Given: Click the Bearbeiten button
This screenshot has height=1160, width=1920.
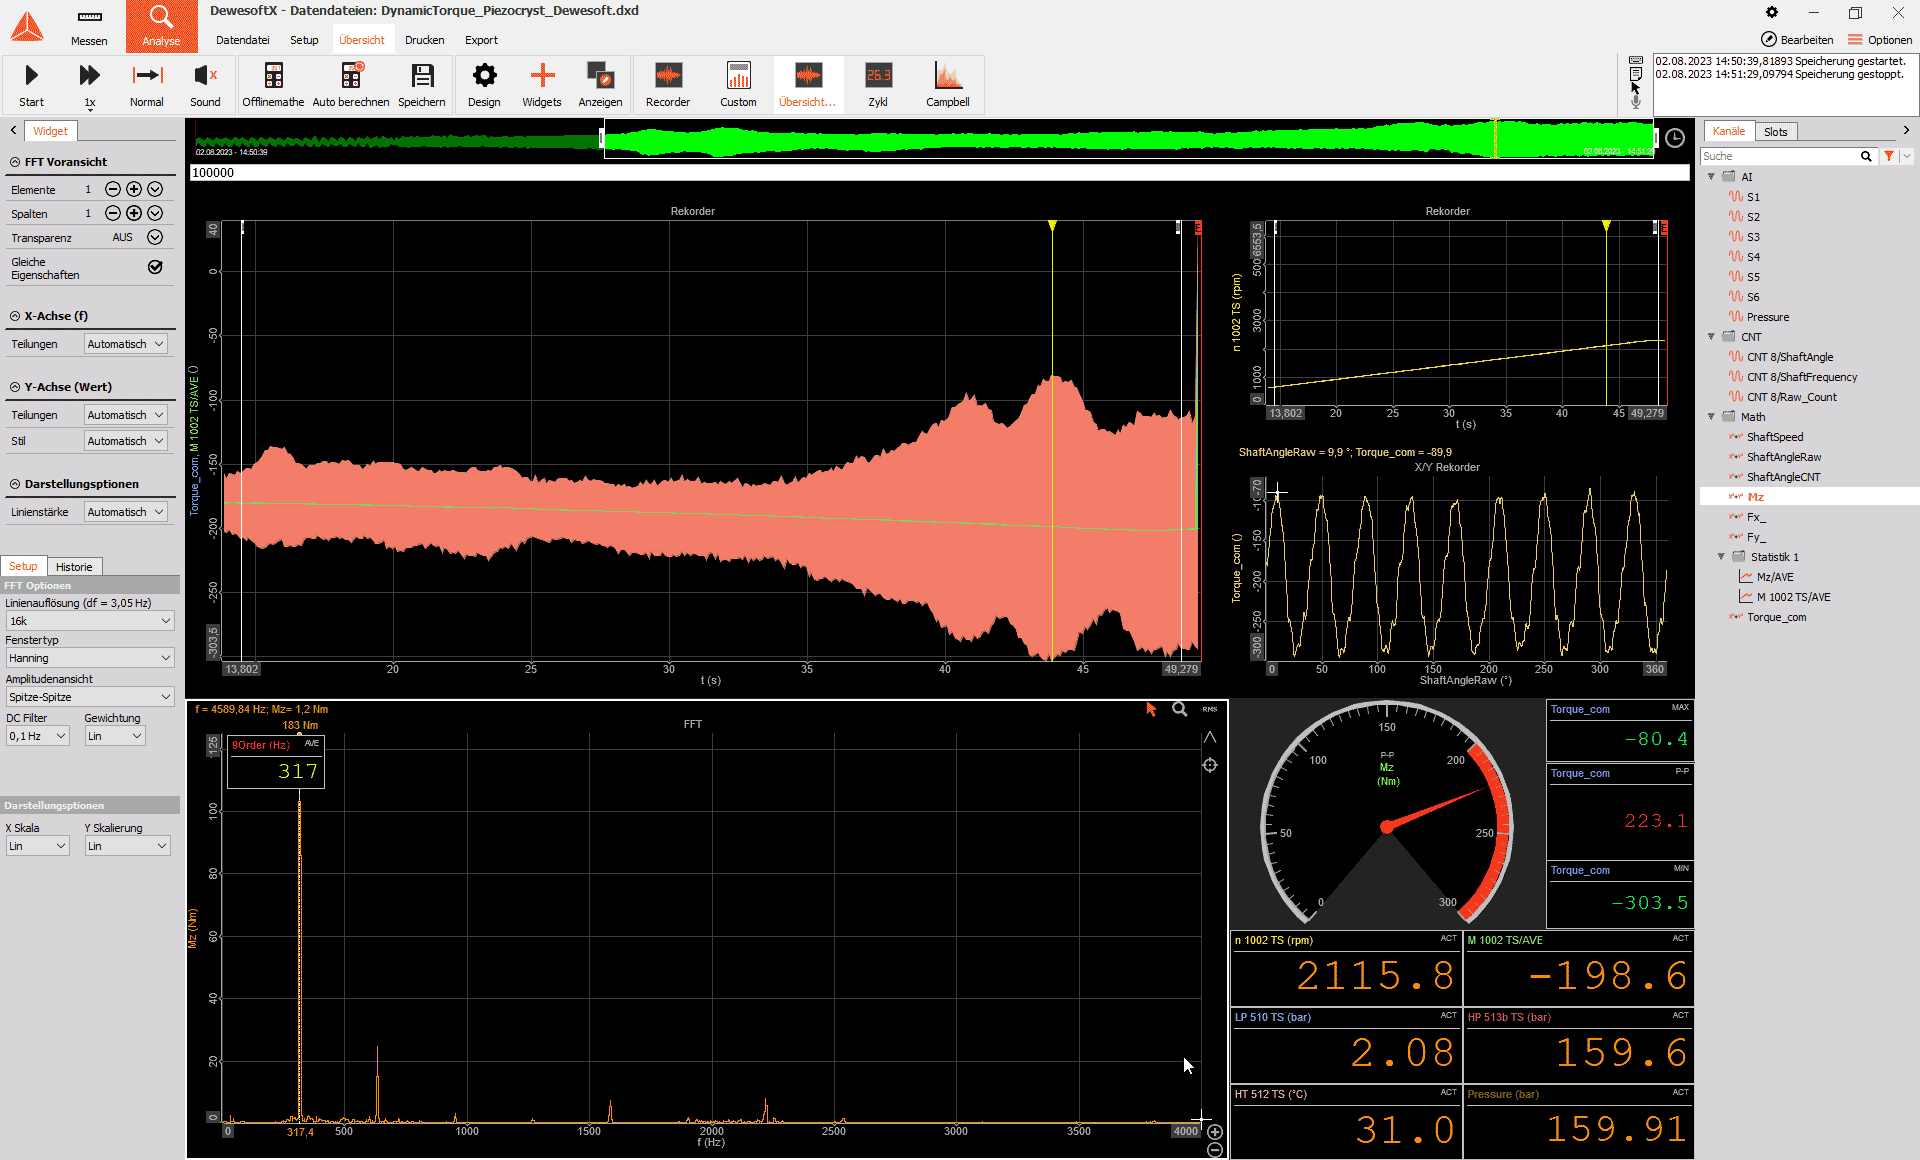Looking at the screenshot, I should pyautogui.click(x=1797, y=40).
